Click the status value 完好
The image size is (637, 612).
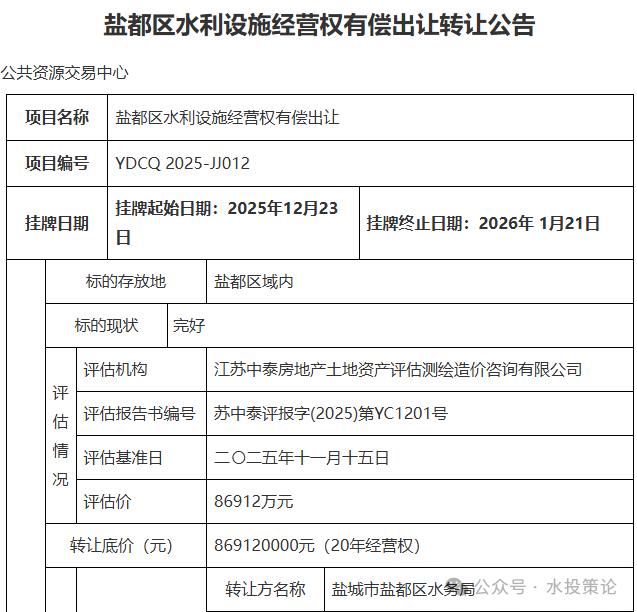tap(189, 326)
